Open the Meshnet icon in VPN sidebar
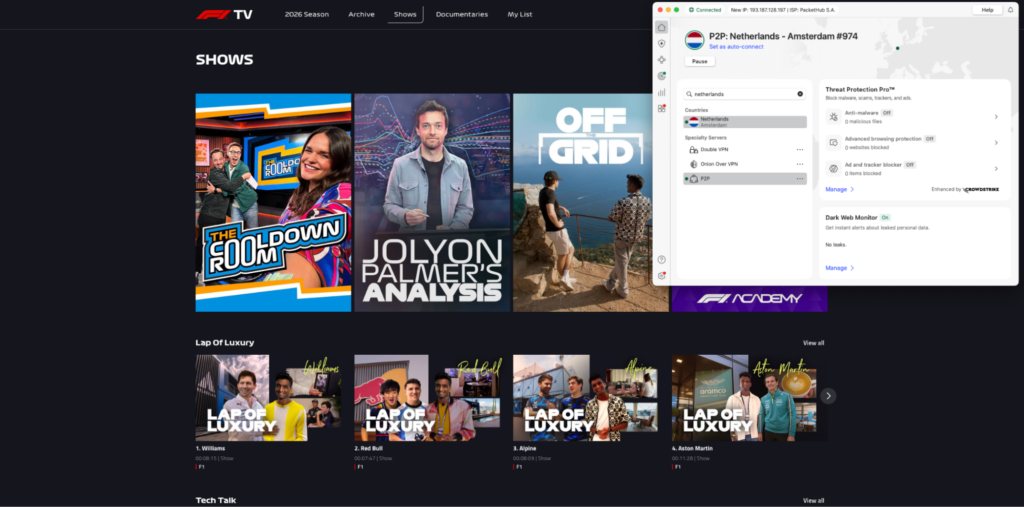The image size is (1024, 507). (x=662, y=59)
